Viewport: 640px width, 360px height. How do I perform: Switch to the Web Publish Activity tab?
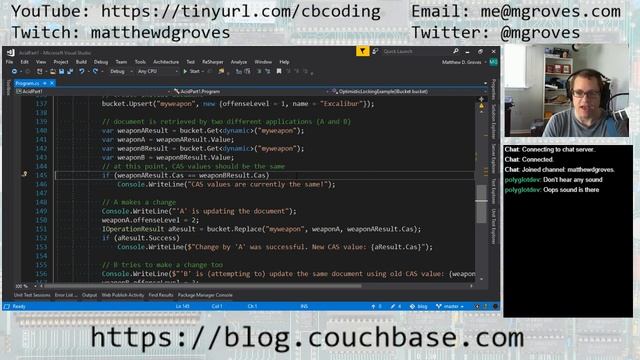point(123,295)
